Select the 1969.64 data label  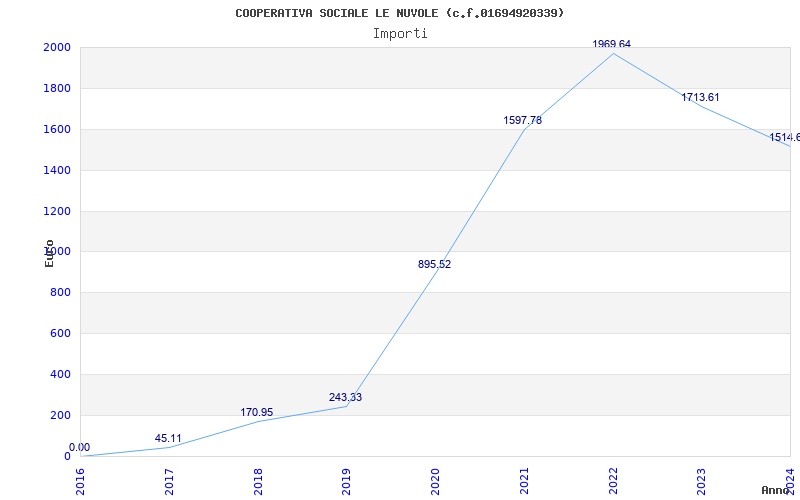point(611,44)
